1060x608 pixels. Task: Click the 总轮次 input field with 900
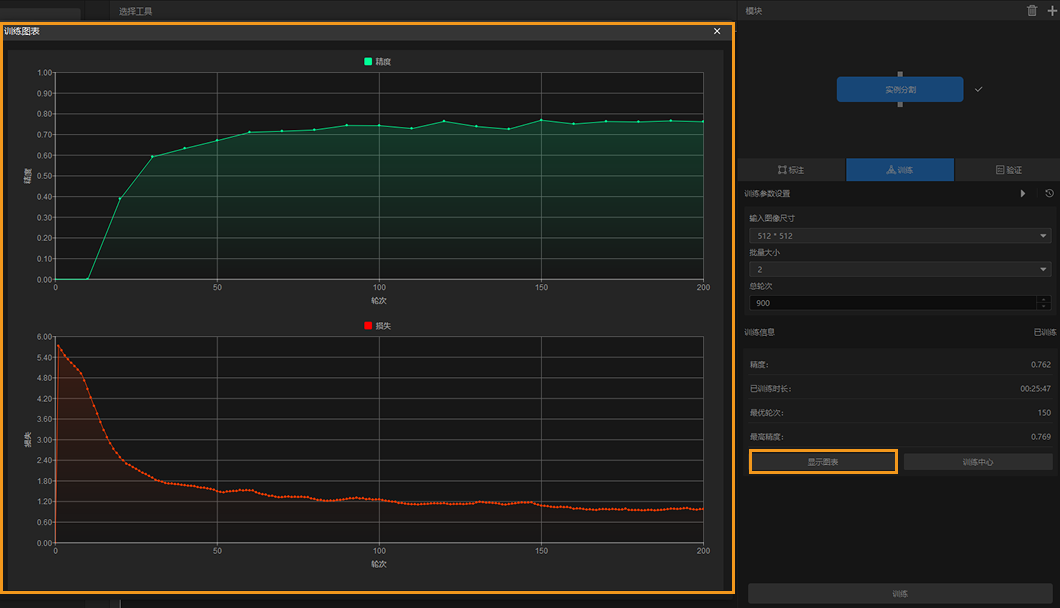[890, 303]
